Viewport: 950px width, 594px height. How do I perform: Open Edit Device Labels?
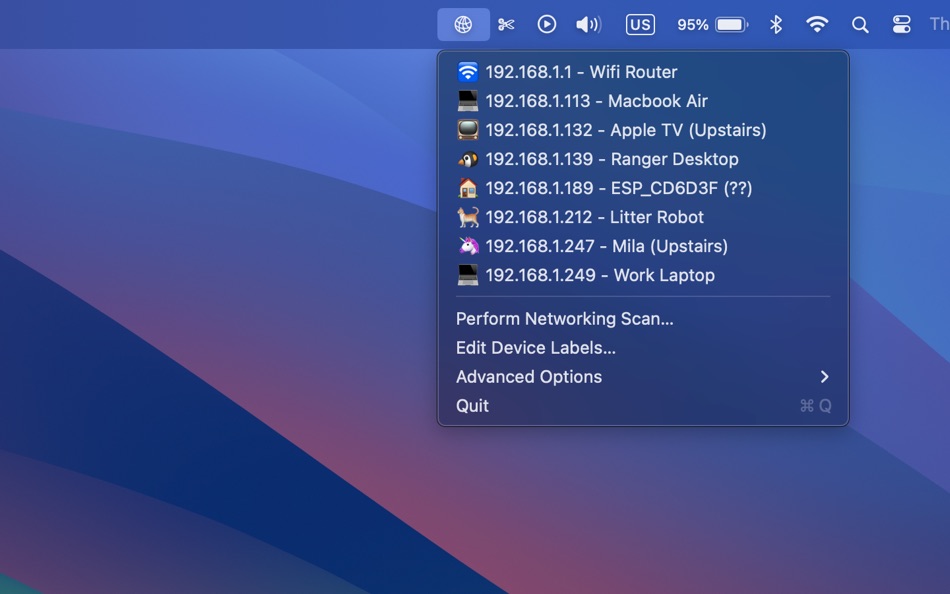pos(536,348)
